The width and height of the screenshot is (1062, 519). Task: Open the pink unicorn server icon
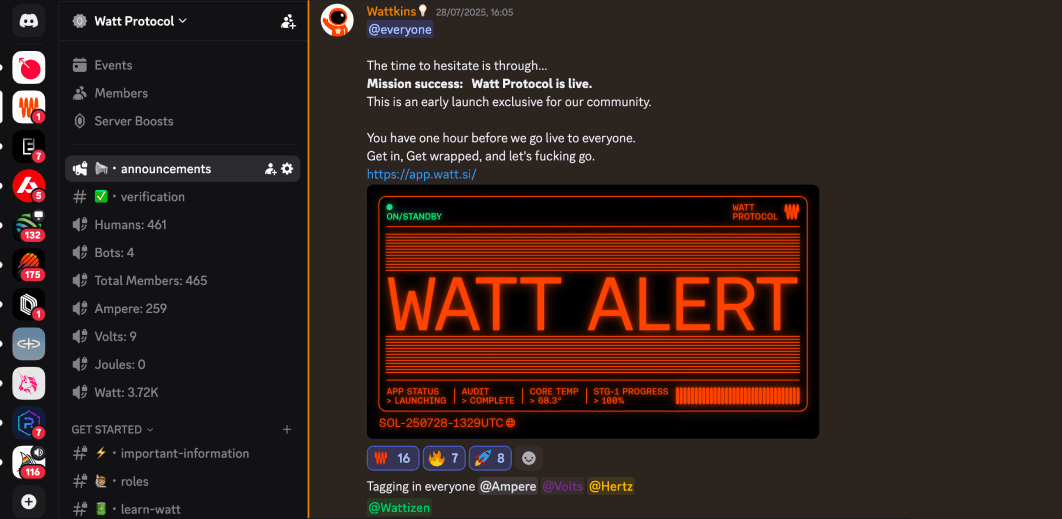28,383
